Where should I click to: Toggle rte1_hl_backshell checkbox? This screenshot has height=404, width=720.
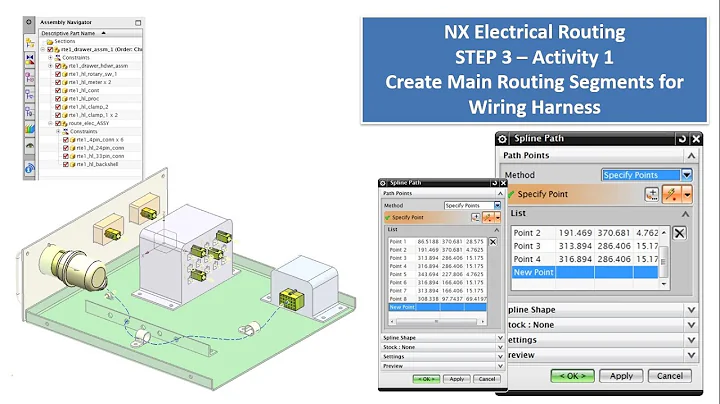coord(66,164)
